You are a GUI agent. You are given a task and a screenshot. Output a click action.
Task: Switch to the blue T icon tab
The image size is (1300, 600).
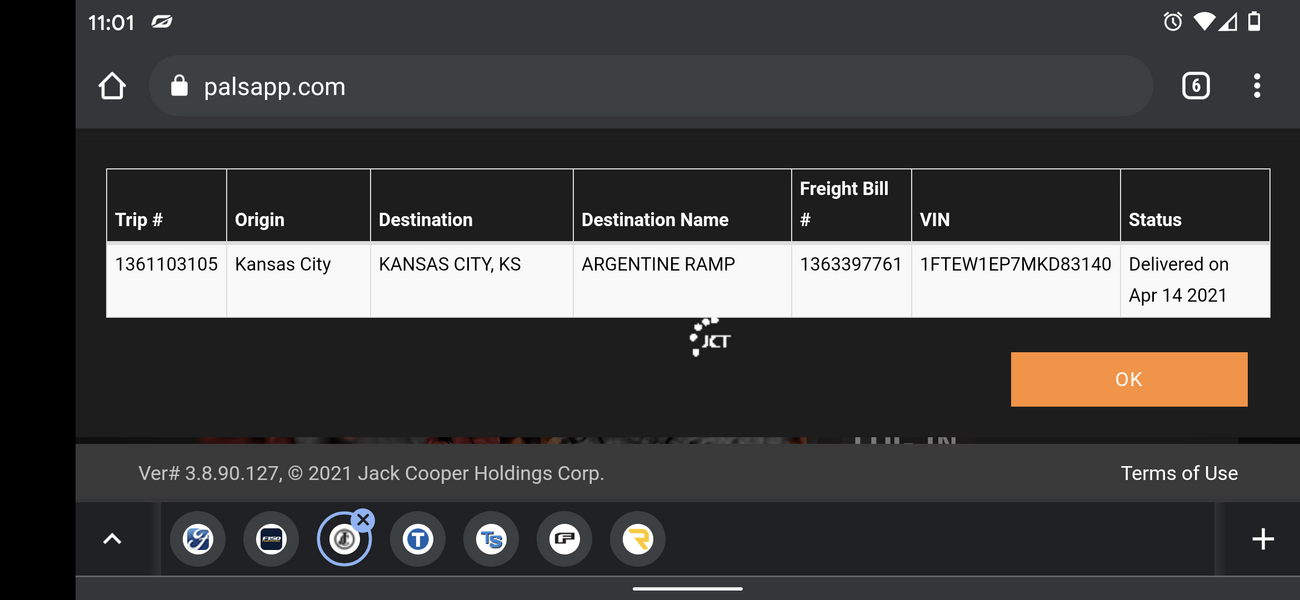click(417, 540)
